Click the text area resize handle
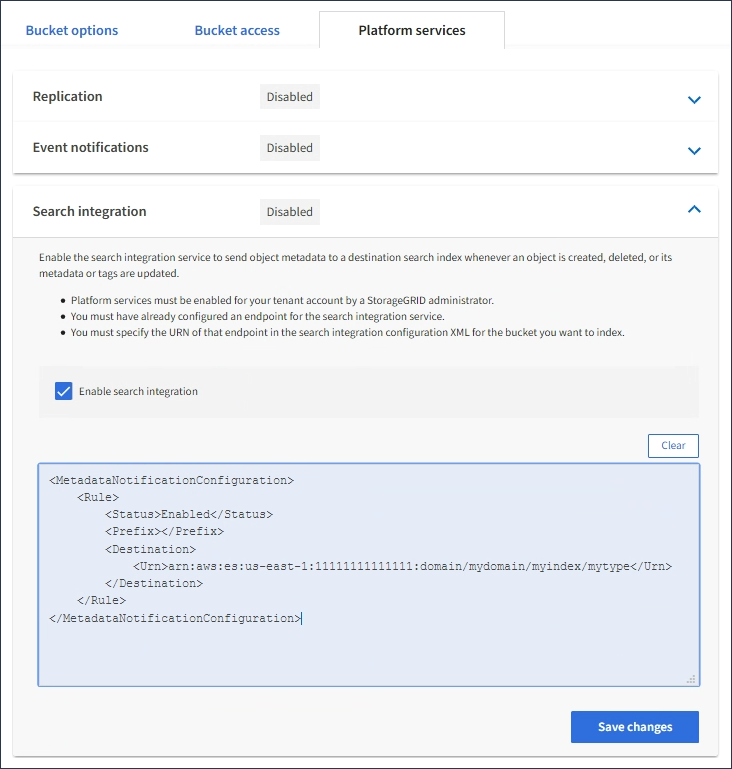 690,678
